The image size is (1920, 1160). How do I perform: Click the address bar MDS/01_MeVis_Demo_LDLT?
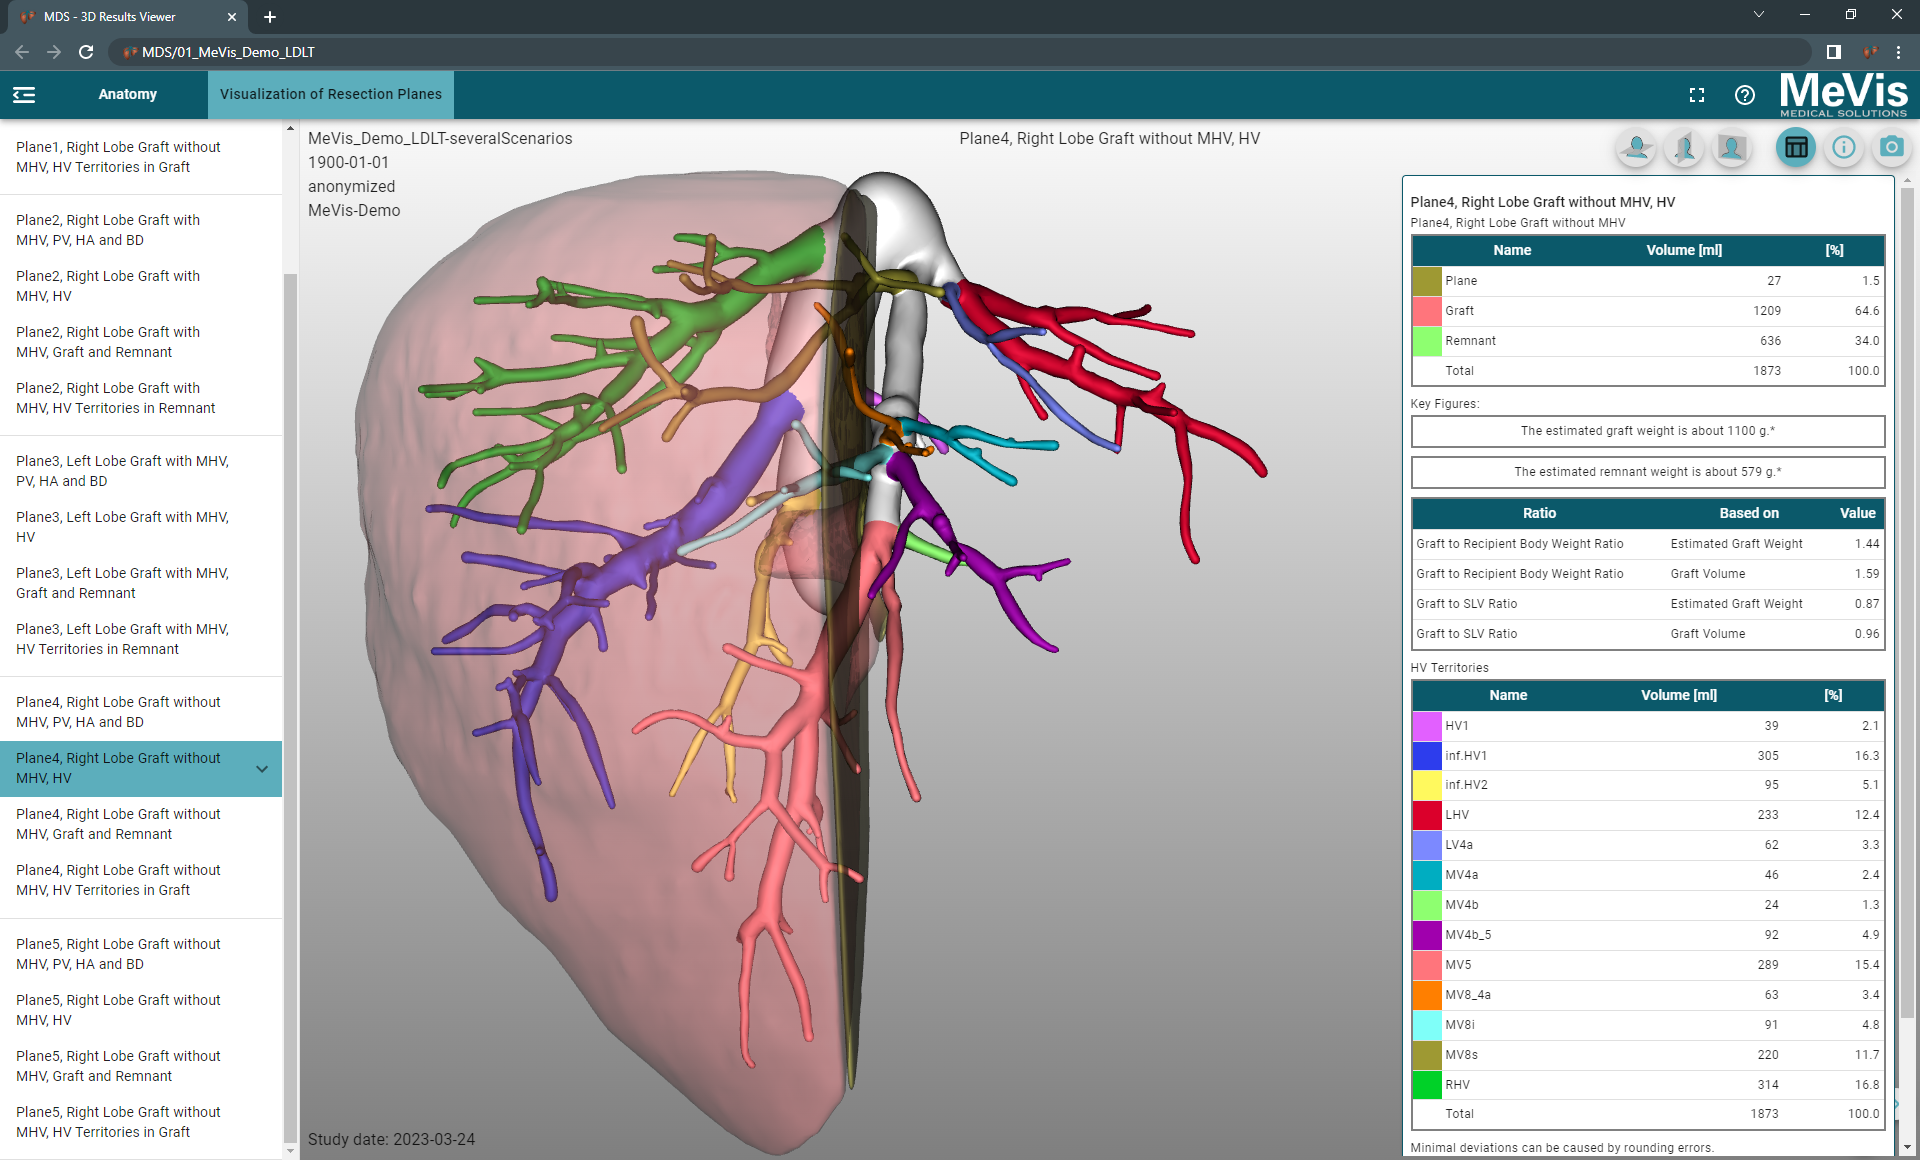pos(960,52)
